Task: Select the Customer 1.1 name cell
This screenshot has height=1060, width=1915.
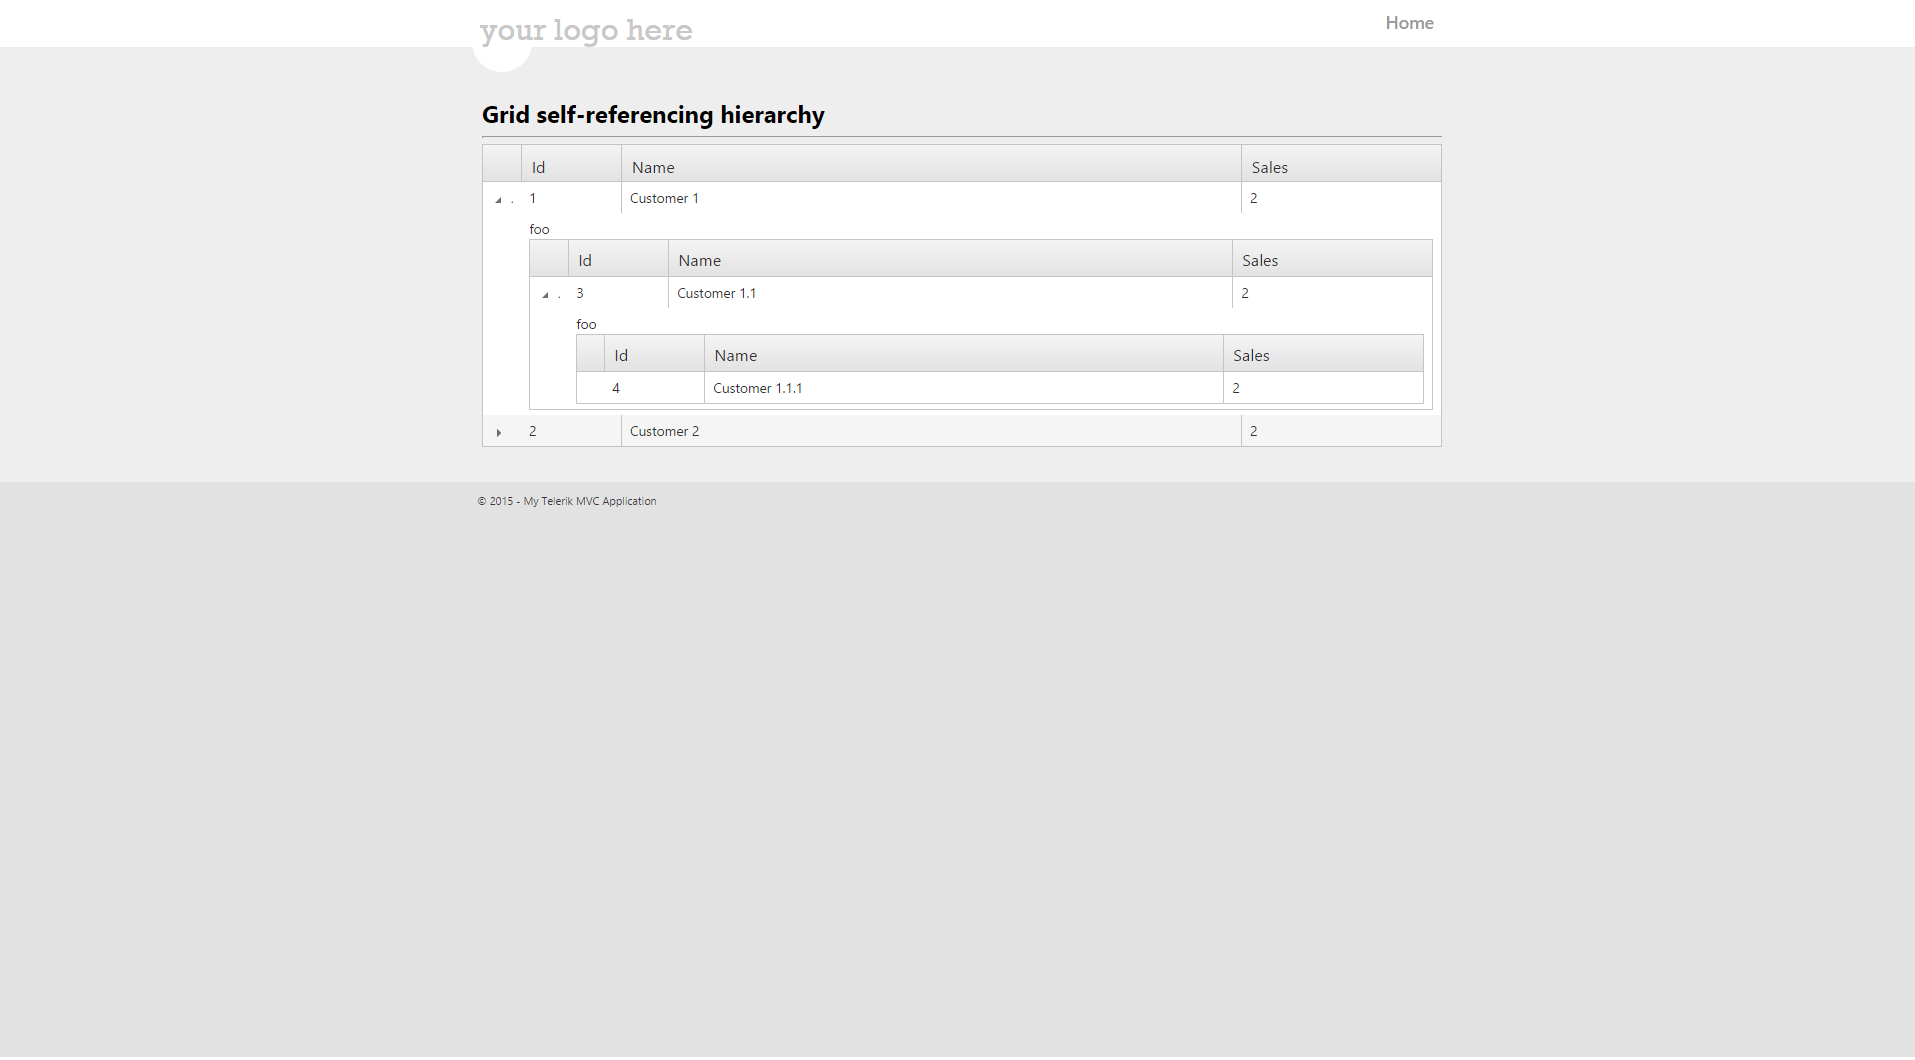Action: (950, 293)
